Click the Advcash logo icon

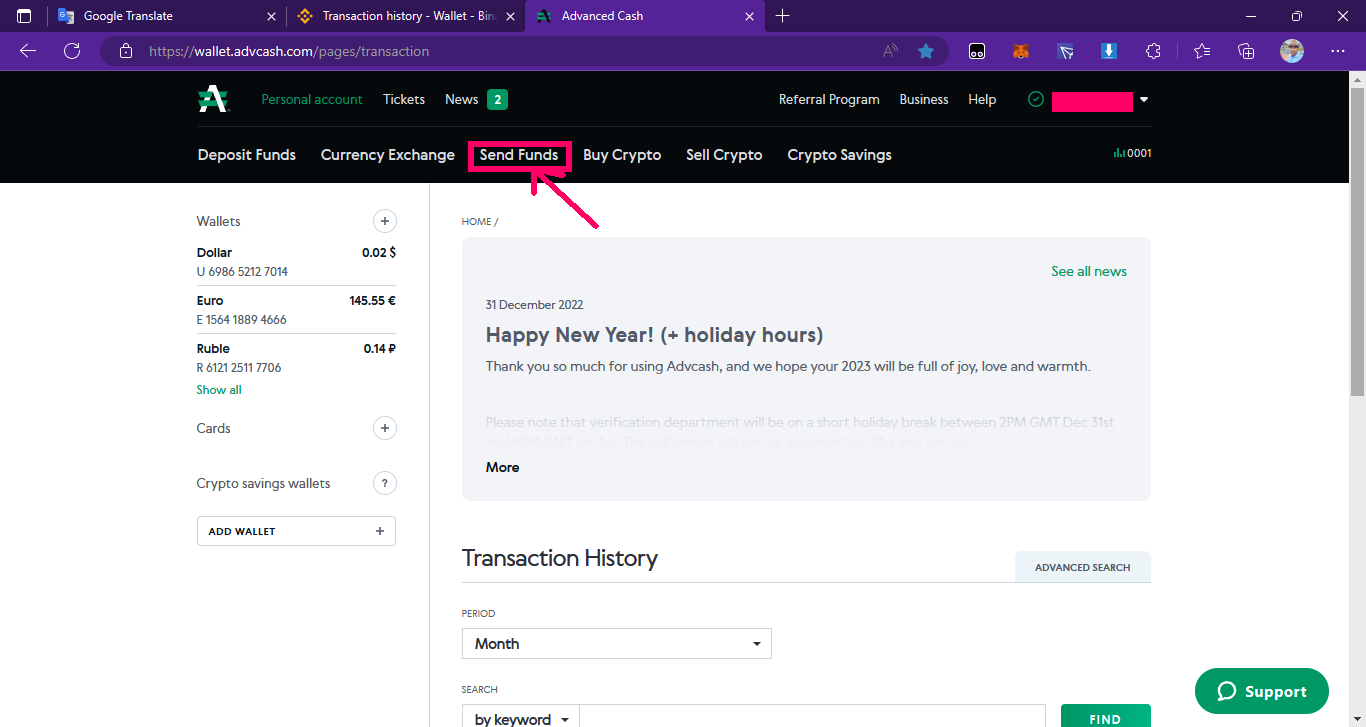(212, 99)
